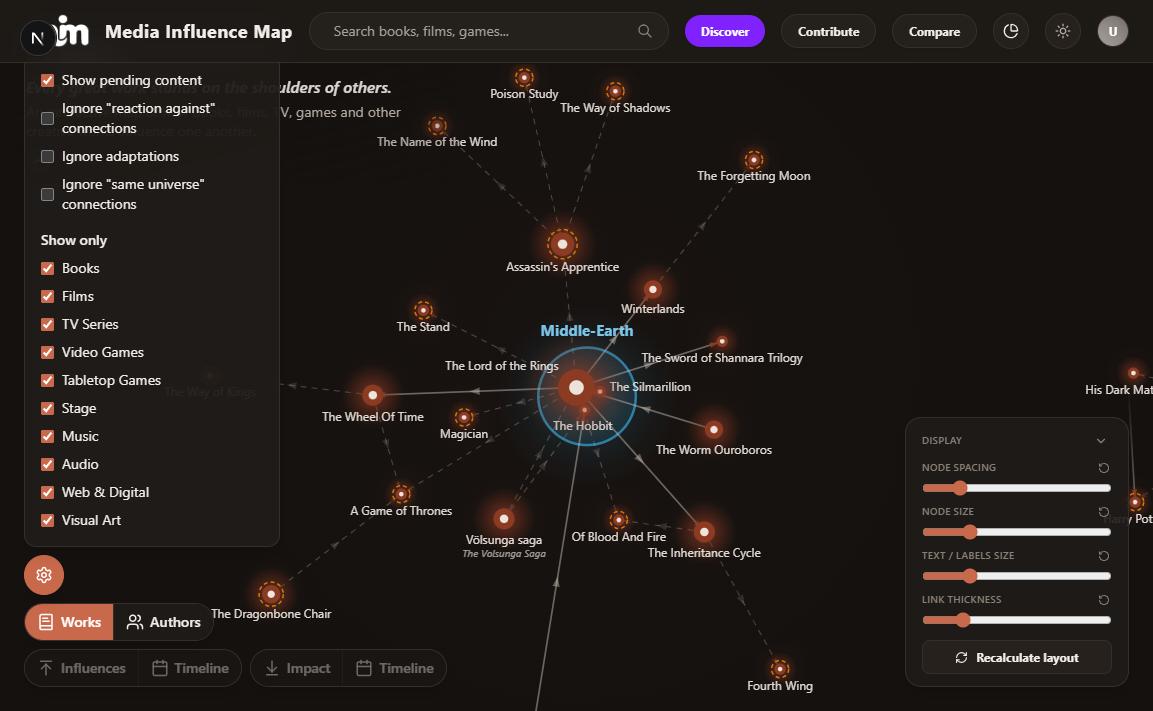
Task: Select the Poison Study node
Action: (x=524, y=77)
